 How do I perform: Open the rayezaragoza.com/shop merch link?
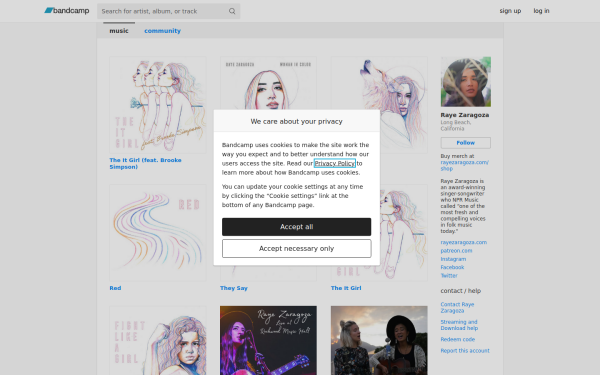pyautogui.click(x=465, y=165)
